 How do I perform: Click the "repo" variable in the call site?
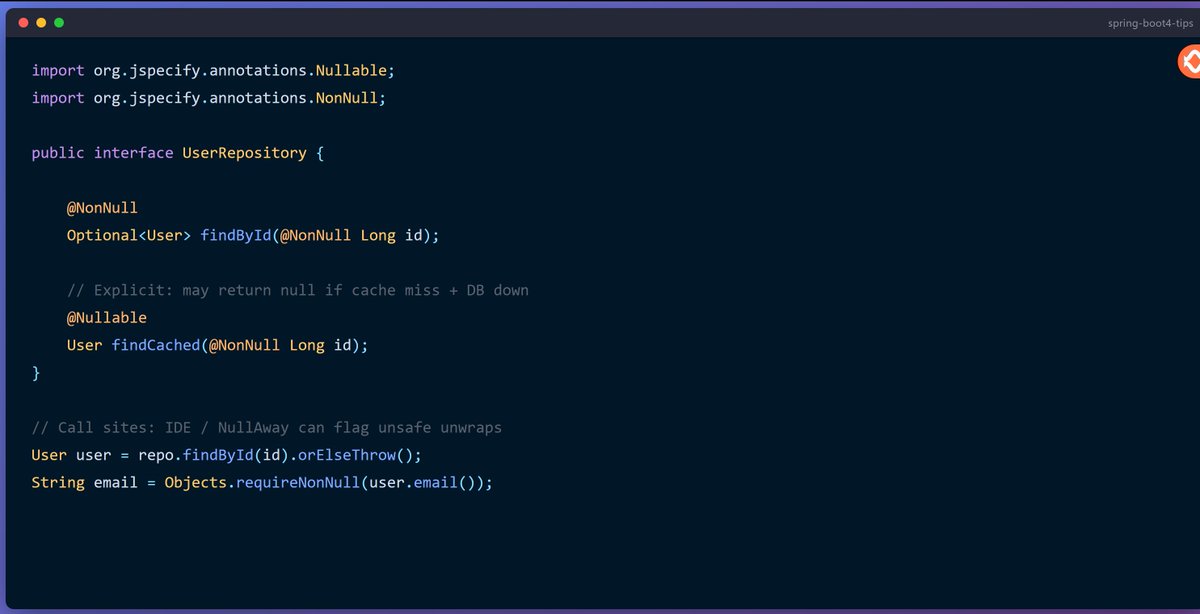click(x=156, y=454)
